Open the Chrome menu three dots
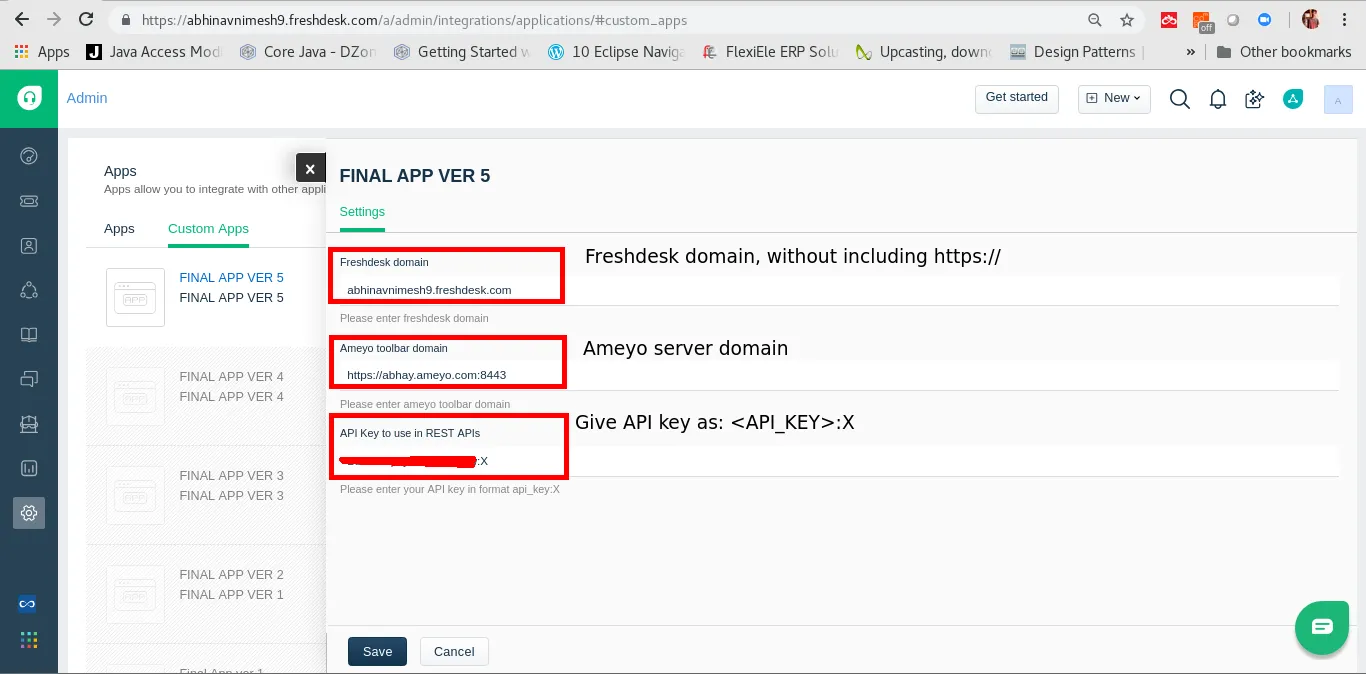The height and width of the screenshot is (674, 1366). coord(1345,20)
